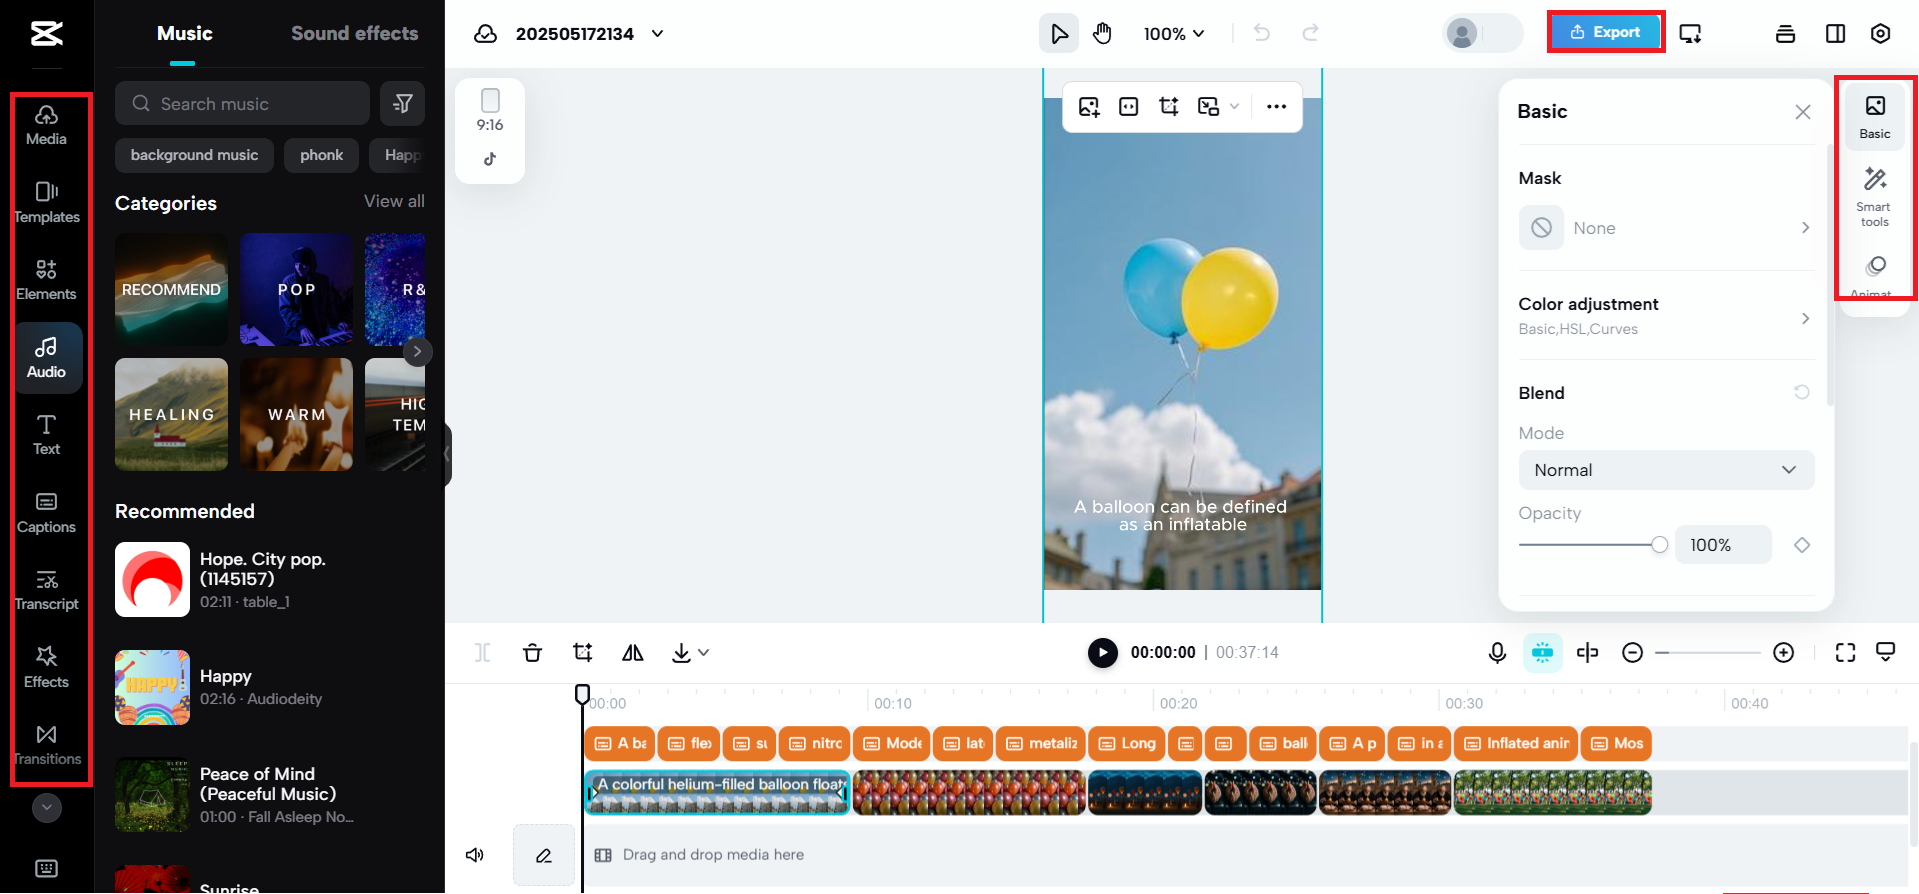
Task: Show more sidebar items with the down chevron
Action: click(x=47, y=807)
